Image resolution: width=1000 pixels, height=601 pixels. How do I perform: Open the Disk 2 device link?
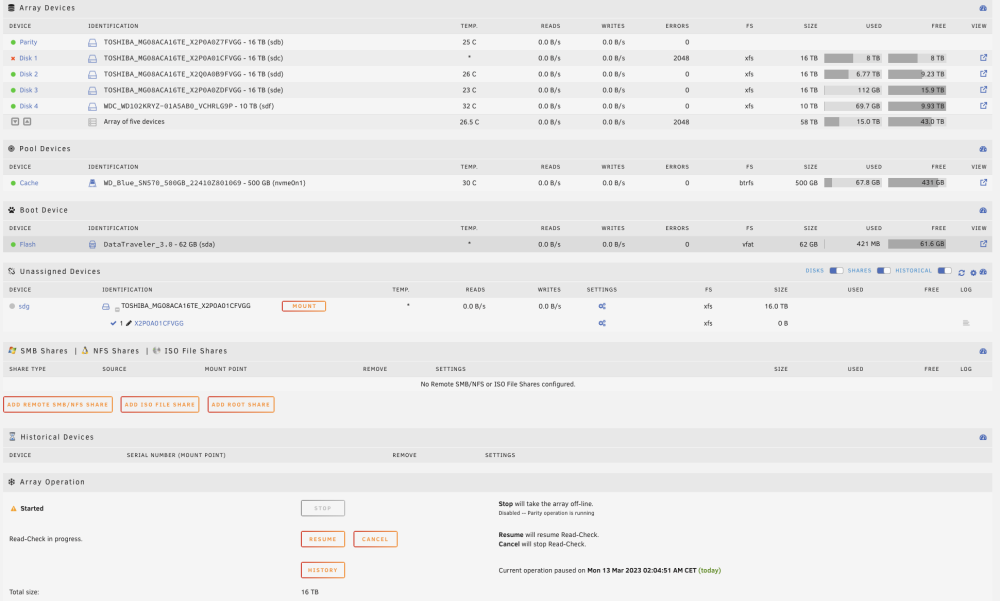coord(29,74)
